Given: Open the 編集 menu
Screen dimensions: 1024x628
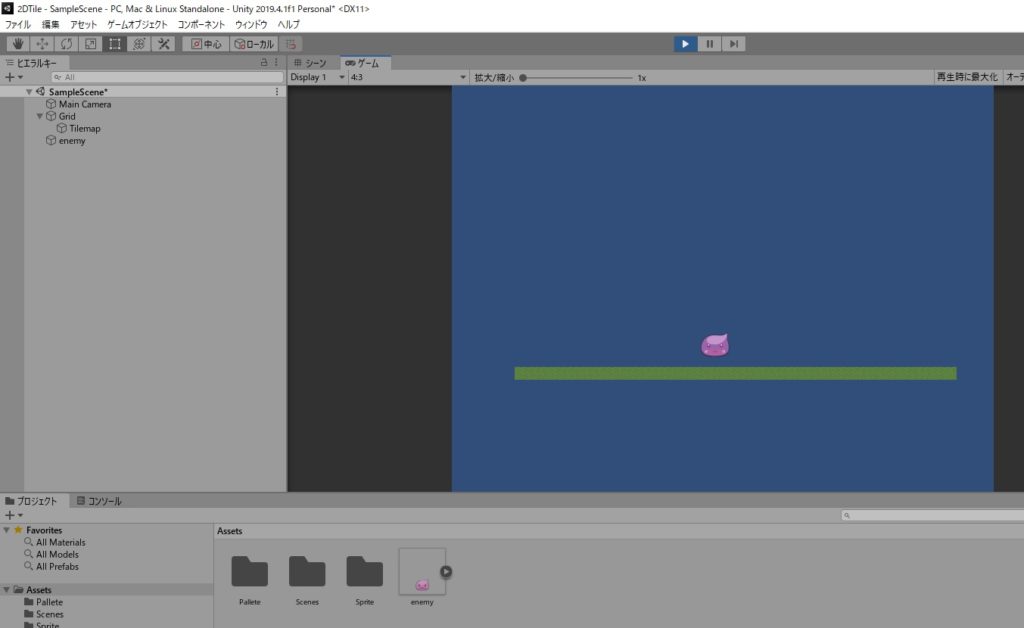Looking at the screenshot, I should (50, 24).
